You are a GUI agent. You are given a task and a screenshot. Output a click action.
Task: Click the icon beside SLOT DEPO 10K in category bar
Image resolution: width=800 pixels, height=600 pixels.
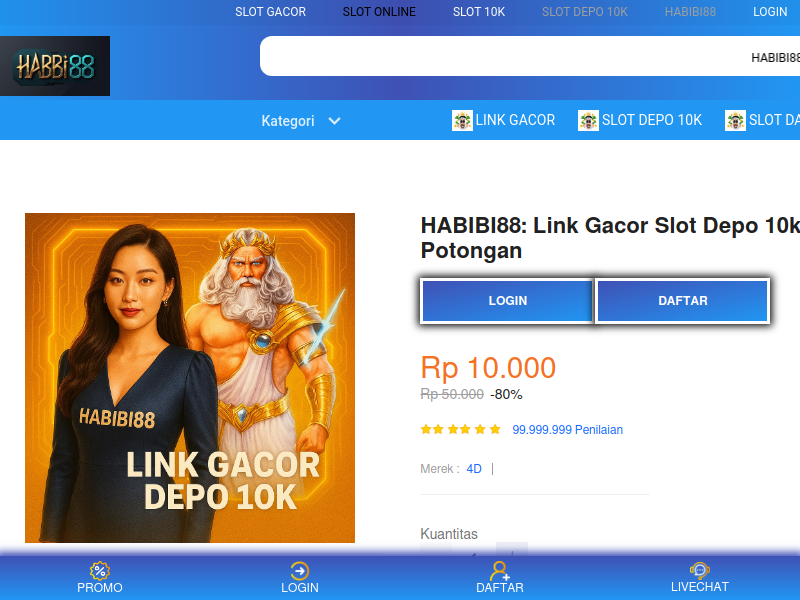588,120
